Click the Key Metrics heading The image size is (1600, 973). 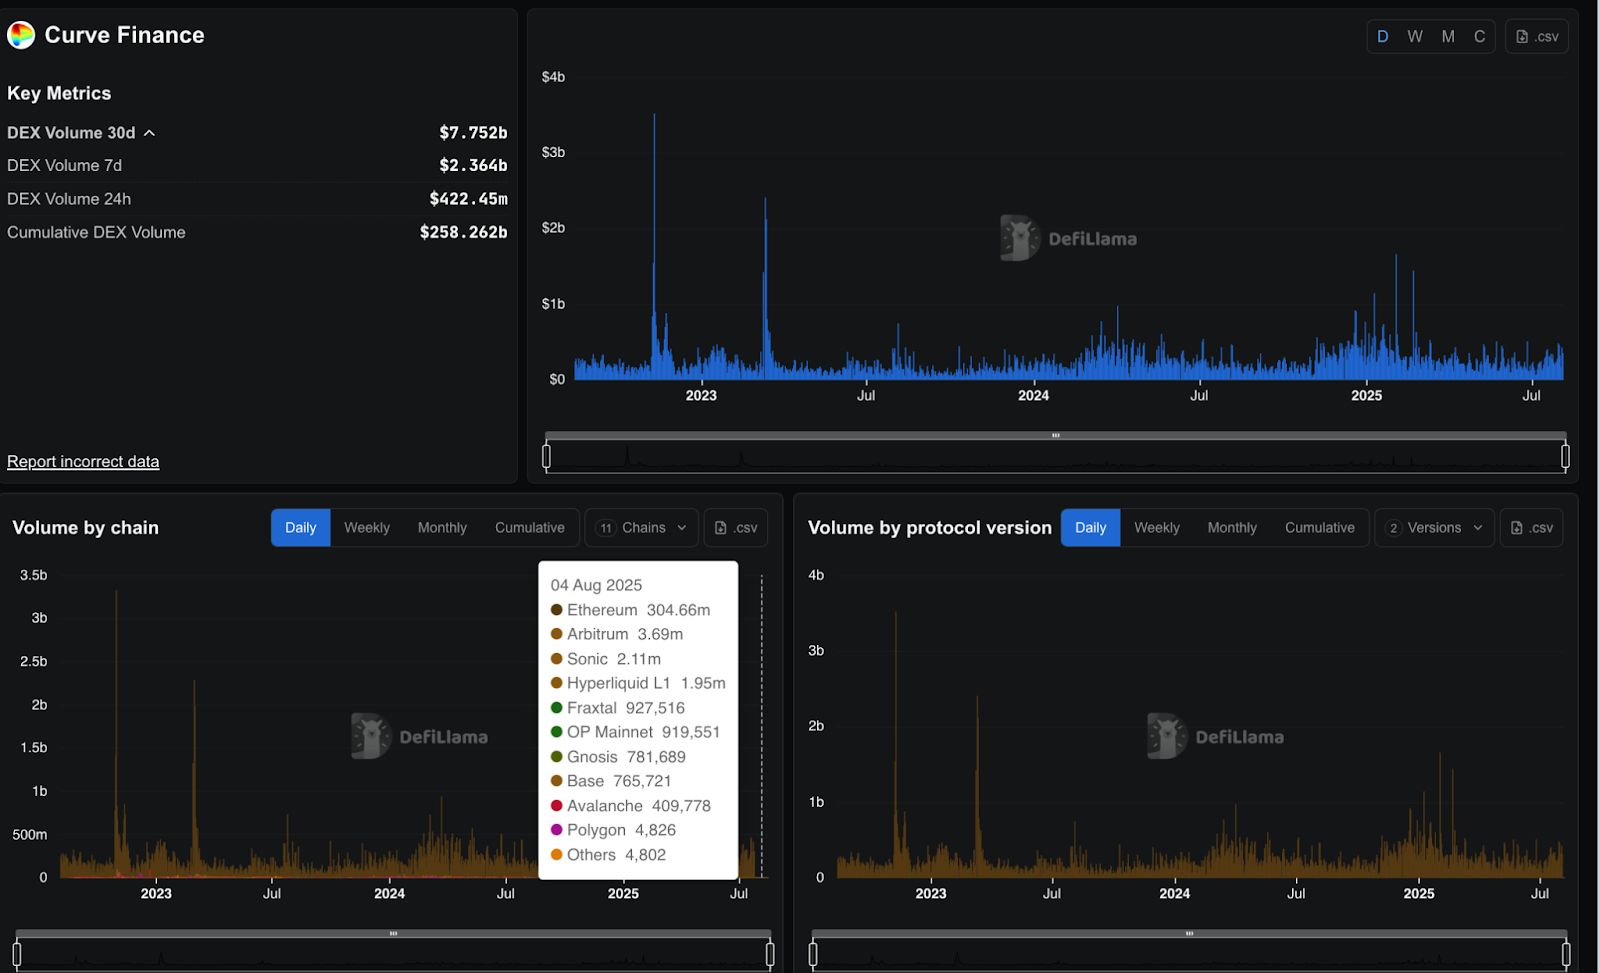[x=59, y=93]
